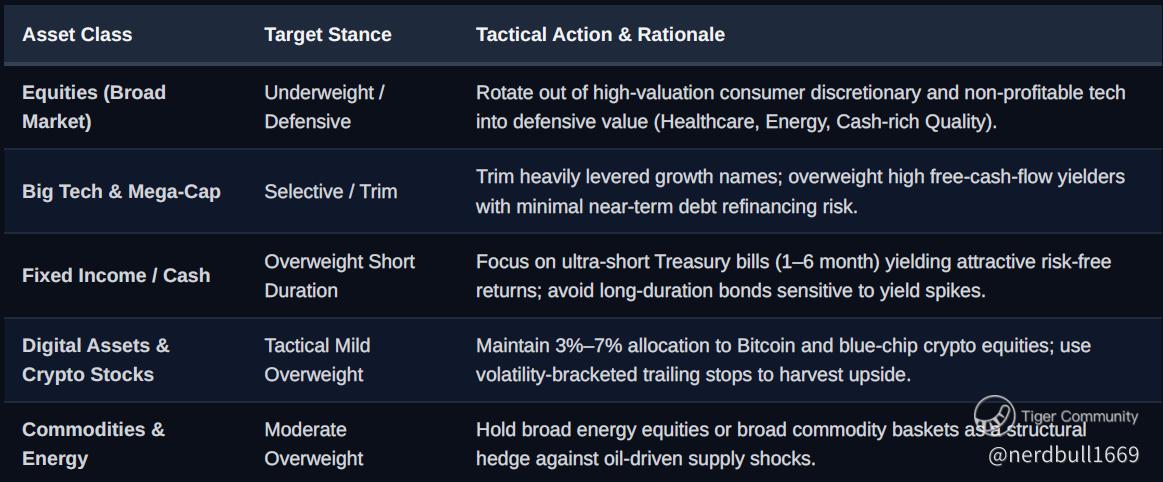This screenshot has width=1163, height=482.
Task: Click the Bitcoin allocation rationale text
Action: [x=783, y=360]
